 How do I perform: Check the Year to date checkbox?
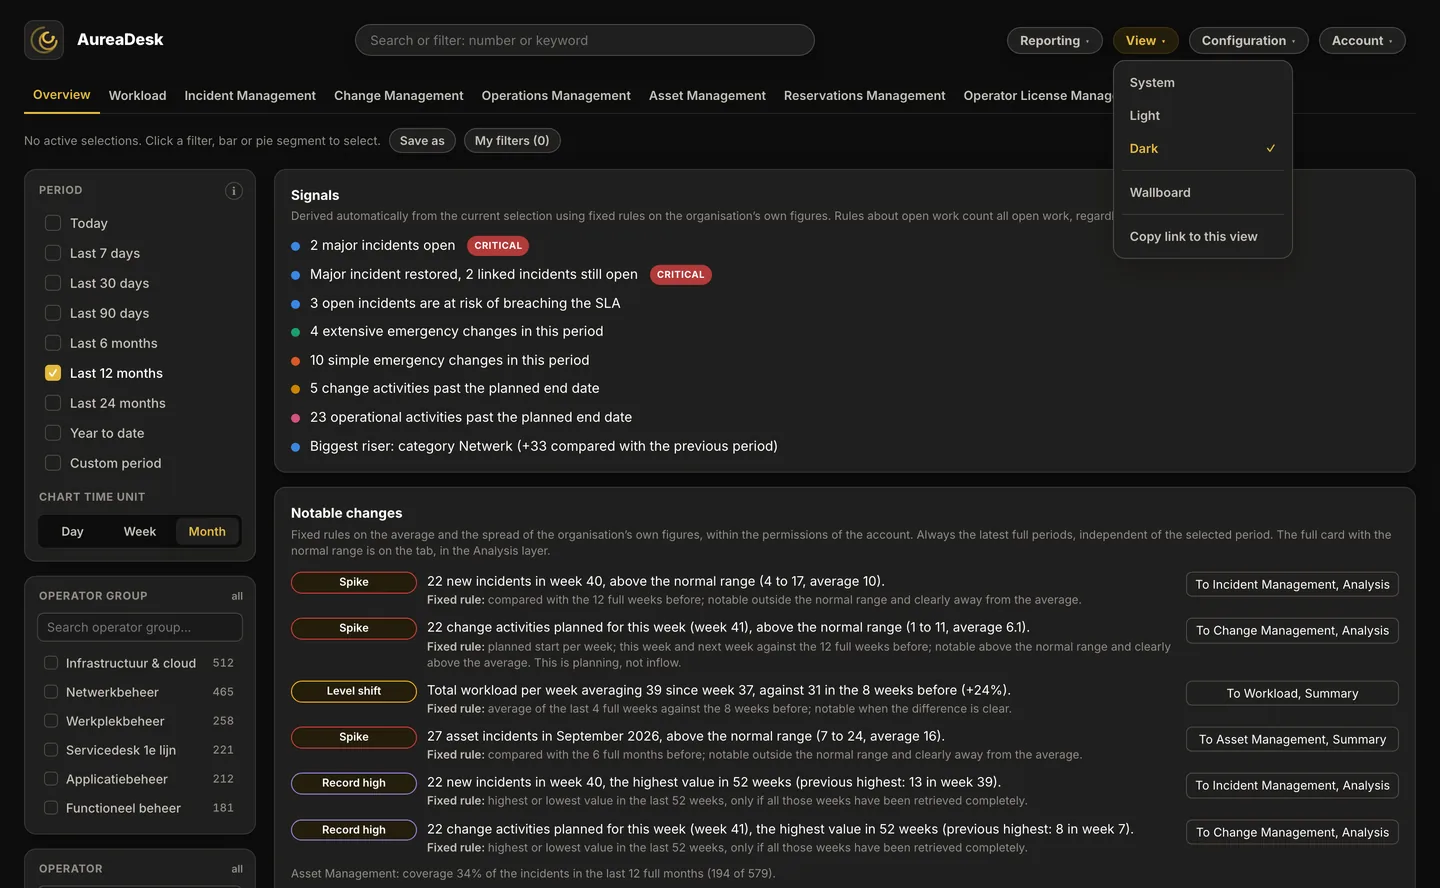(53, 433)
